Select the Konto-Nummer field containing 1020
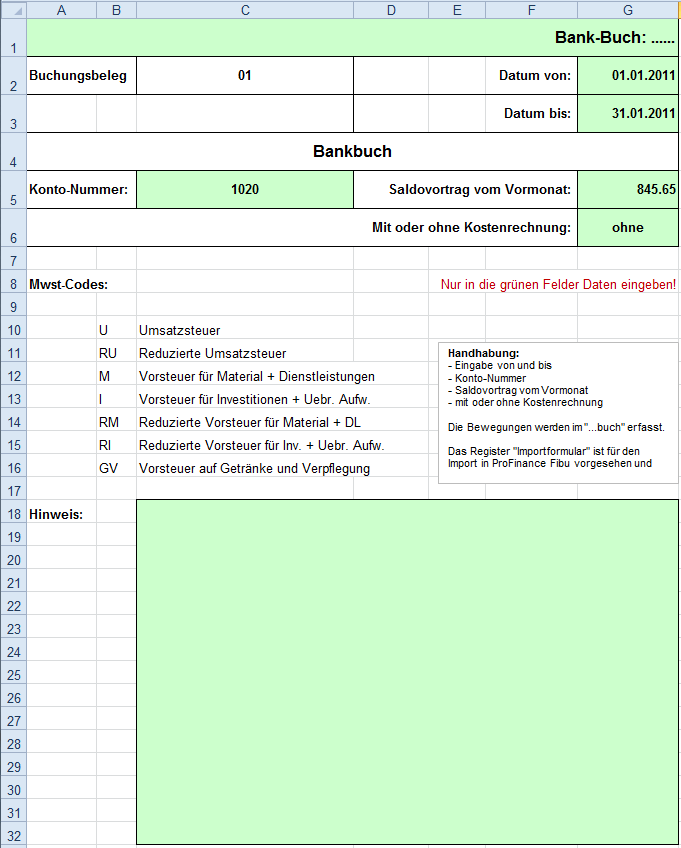Screen dimensions: 681x848 point(244,190)
